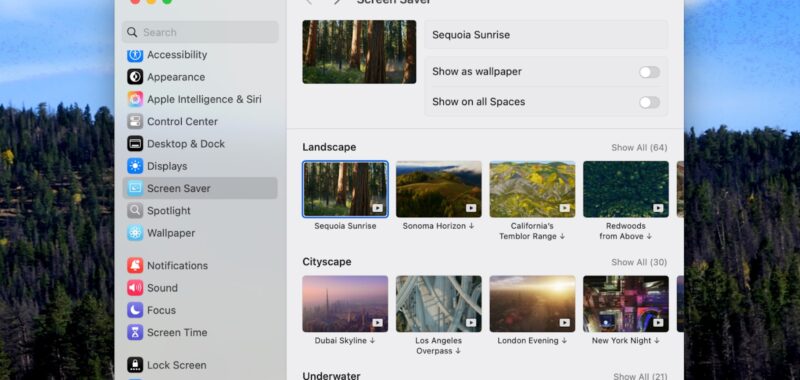Click play badge on Dubai Skyline thumbnail

377,322
